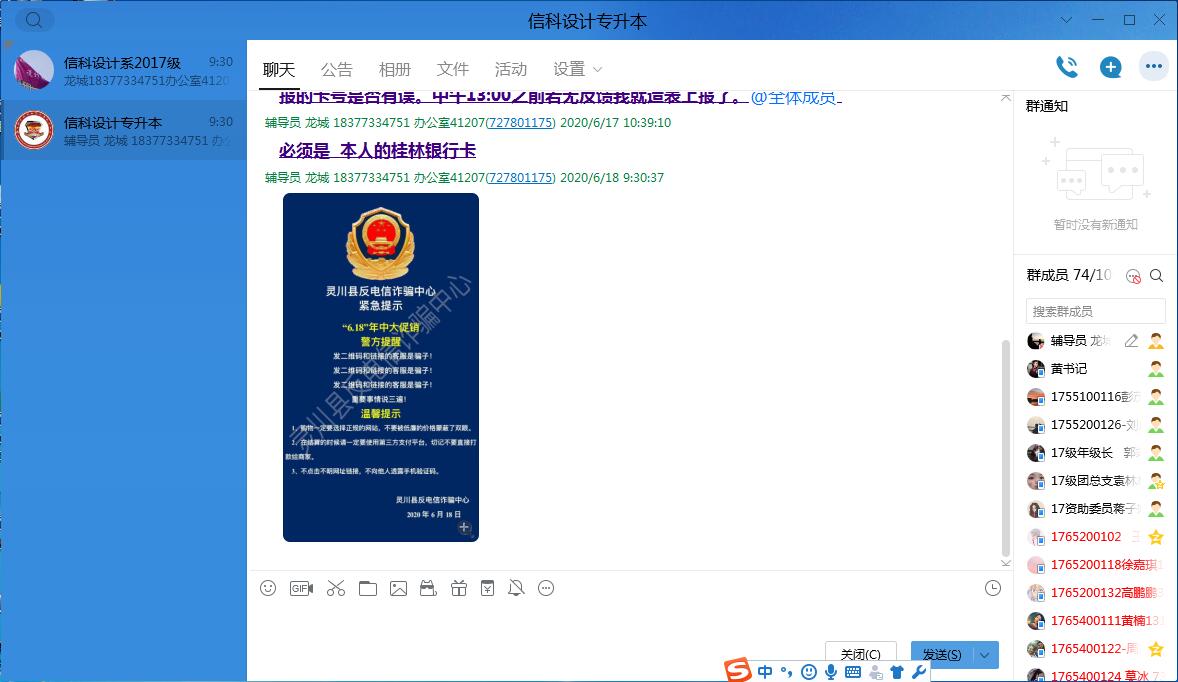Select the scissors screenshot tool
1178x682 pixels.
click(336, 588)
